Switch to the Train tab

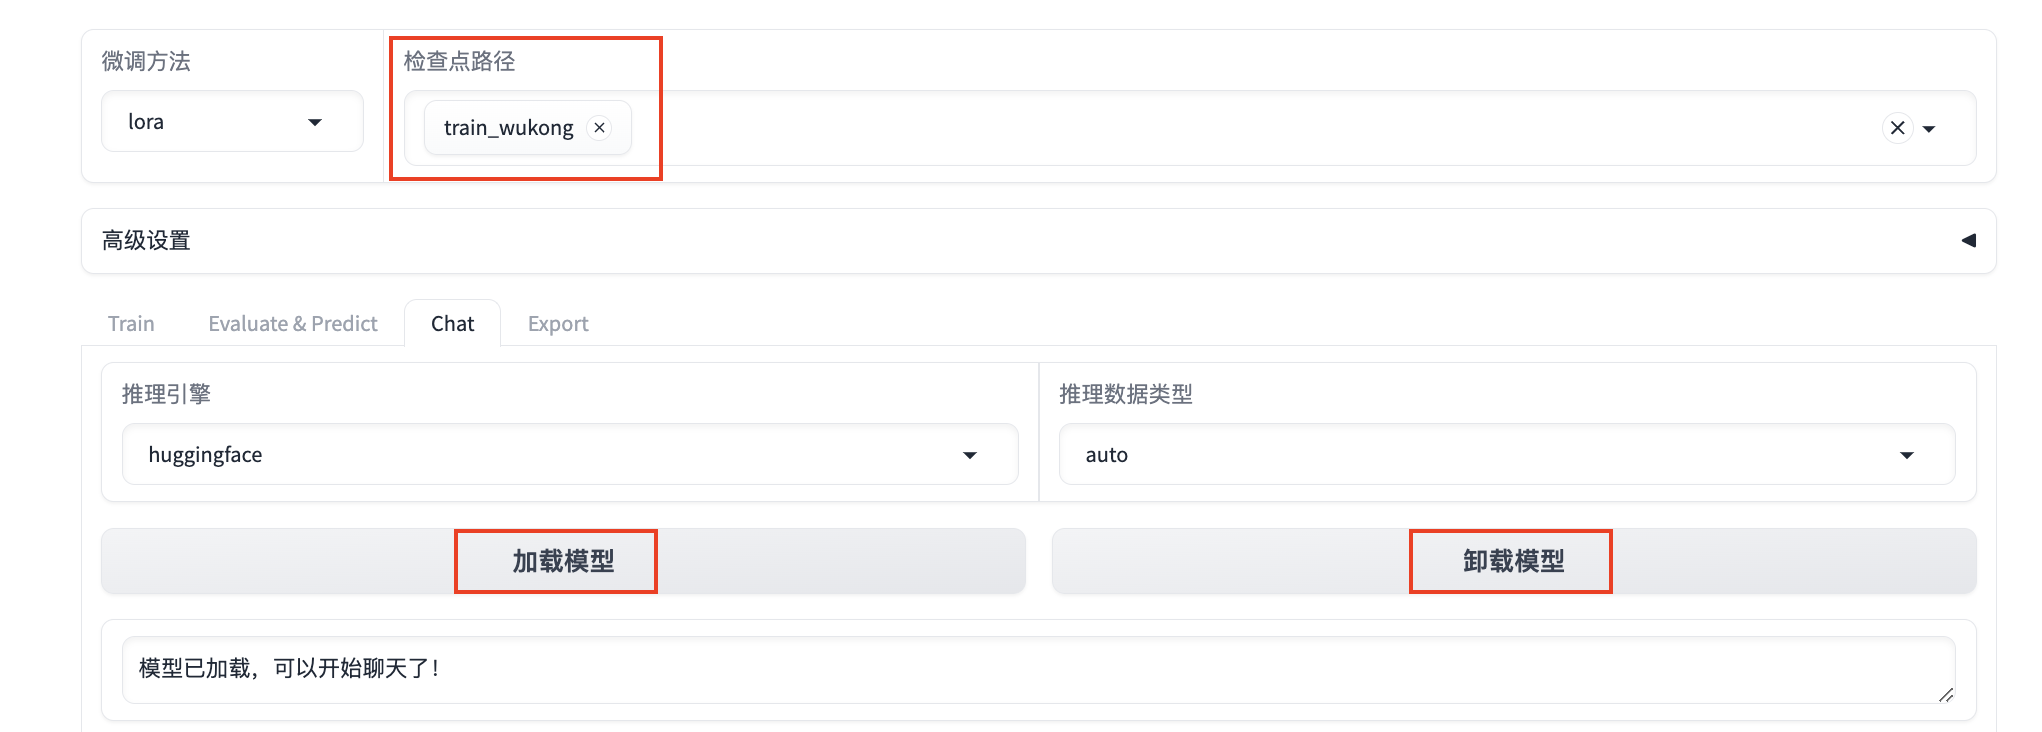point(131,324)
